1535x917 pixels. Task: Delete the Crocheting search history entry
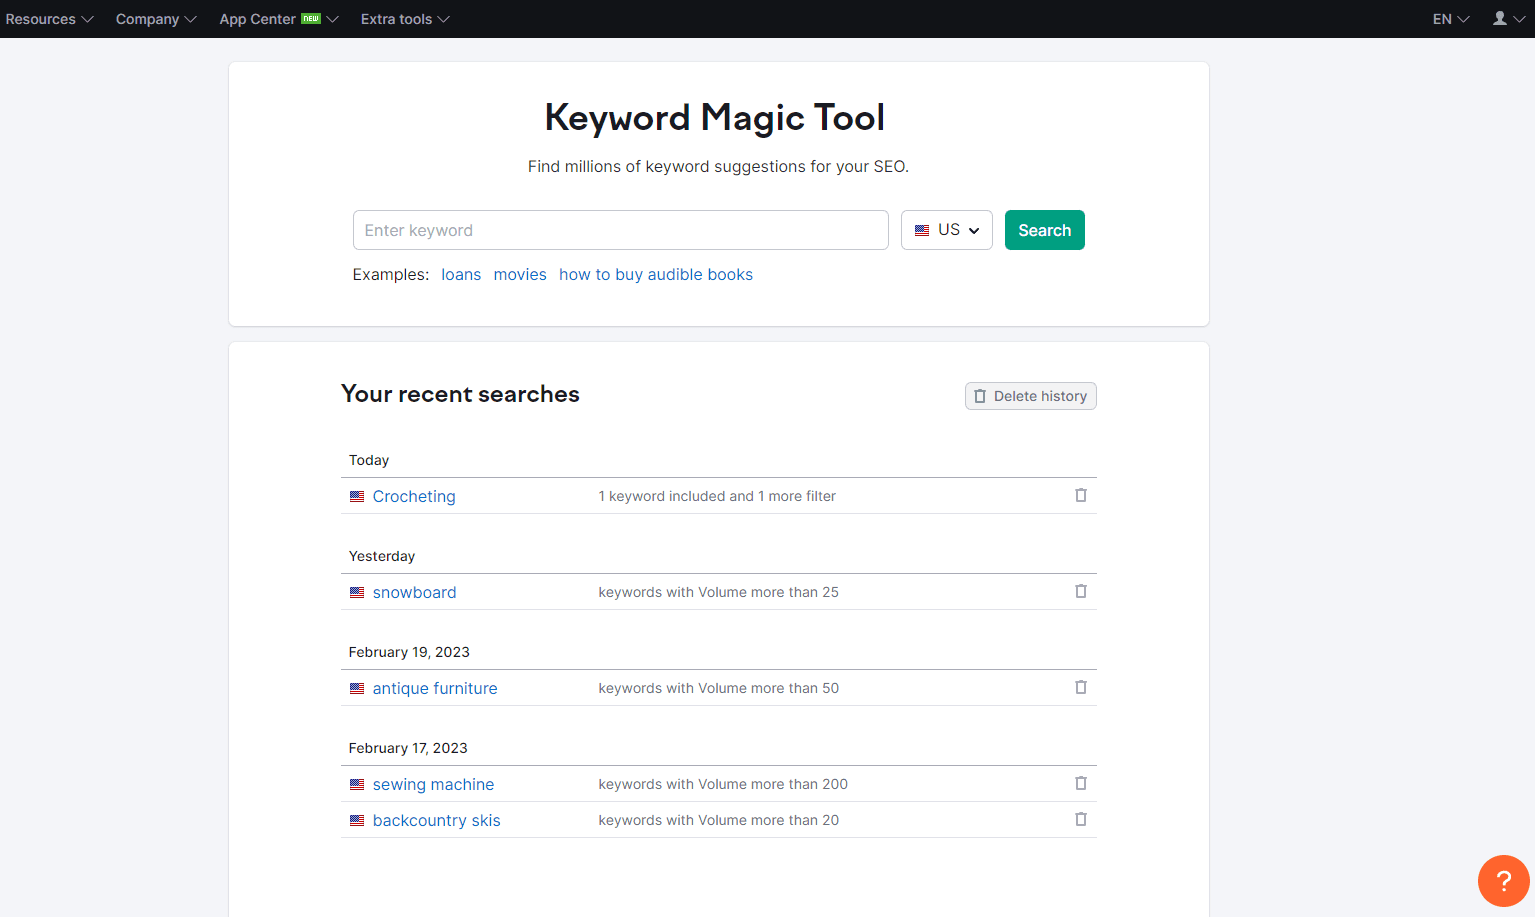coord(1081,495)
